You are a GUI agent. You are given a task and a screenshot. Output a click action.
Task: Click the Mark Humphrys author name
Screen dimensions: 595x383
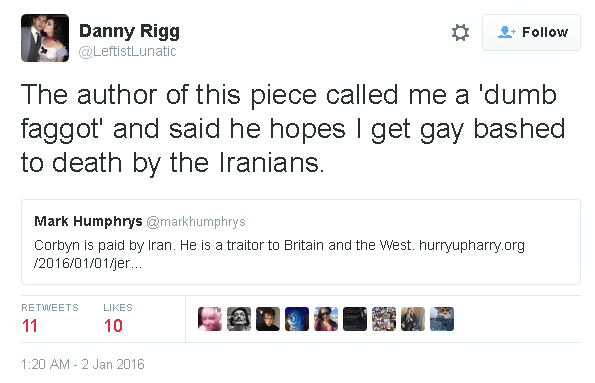[x=88, y=221]
